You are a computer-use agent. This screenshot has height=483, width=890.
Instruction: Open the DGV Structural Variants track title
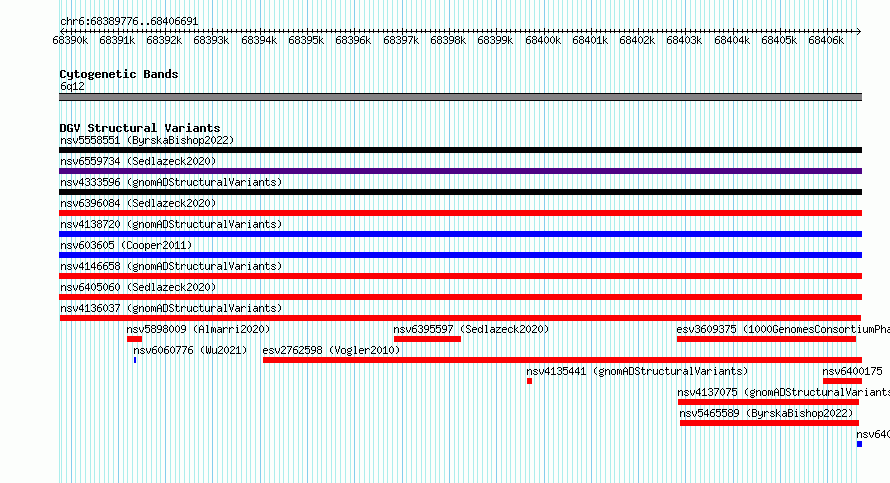140,128
